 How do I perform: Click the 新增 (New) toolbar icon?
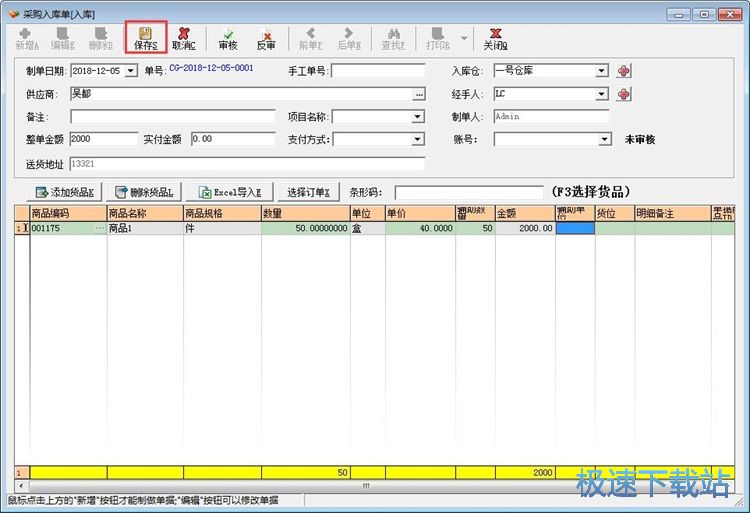(27, 39)
